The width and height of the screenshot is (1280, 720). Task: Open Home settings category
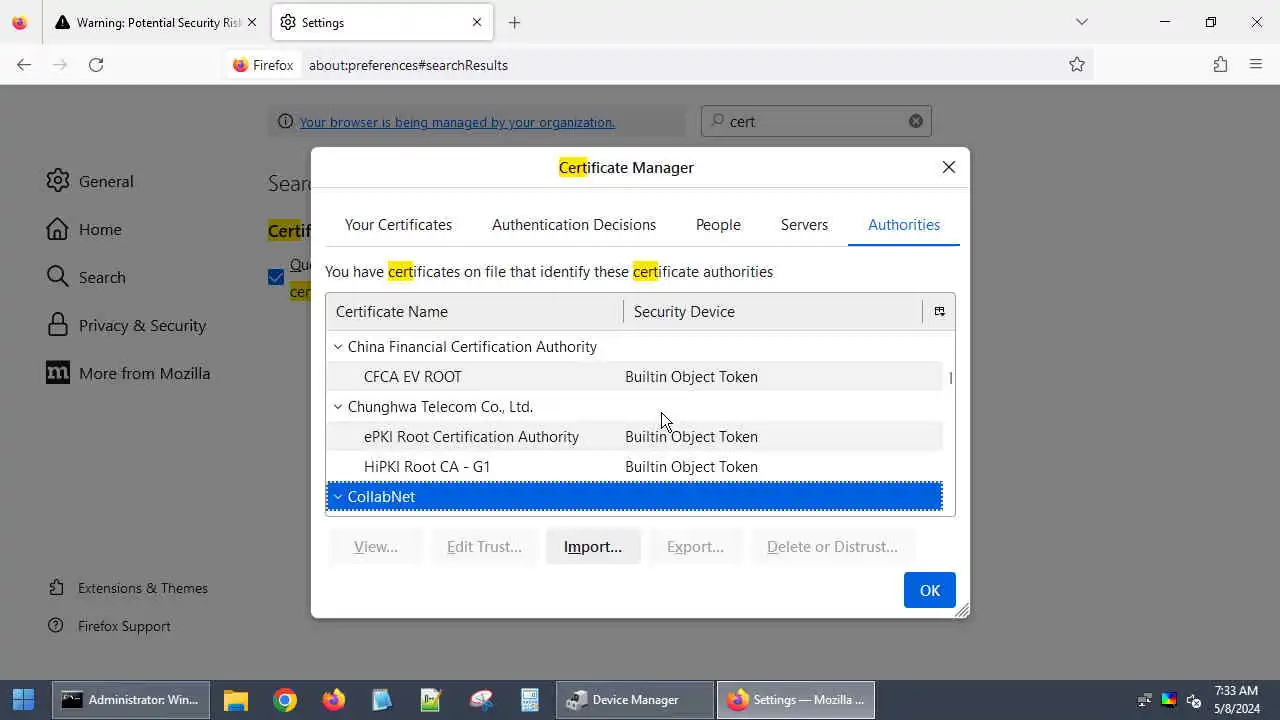click(x=84, y=229)
